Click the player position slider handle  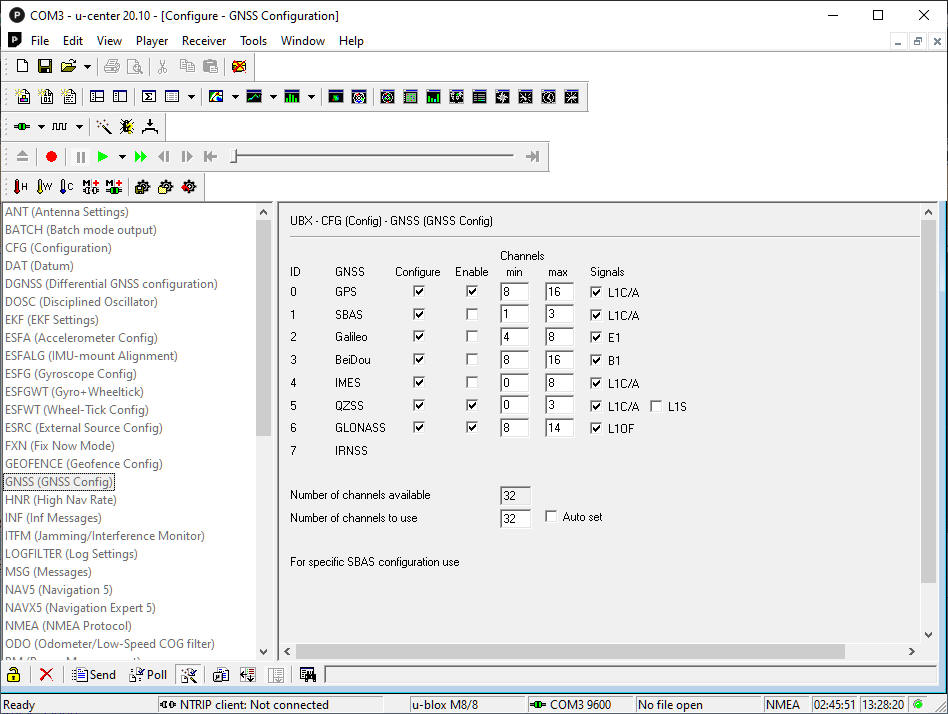(234, 157)
